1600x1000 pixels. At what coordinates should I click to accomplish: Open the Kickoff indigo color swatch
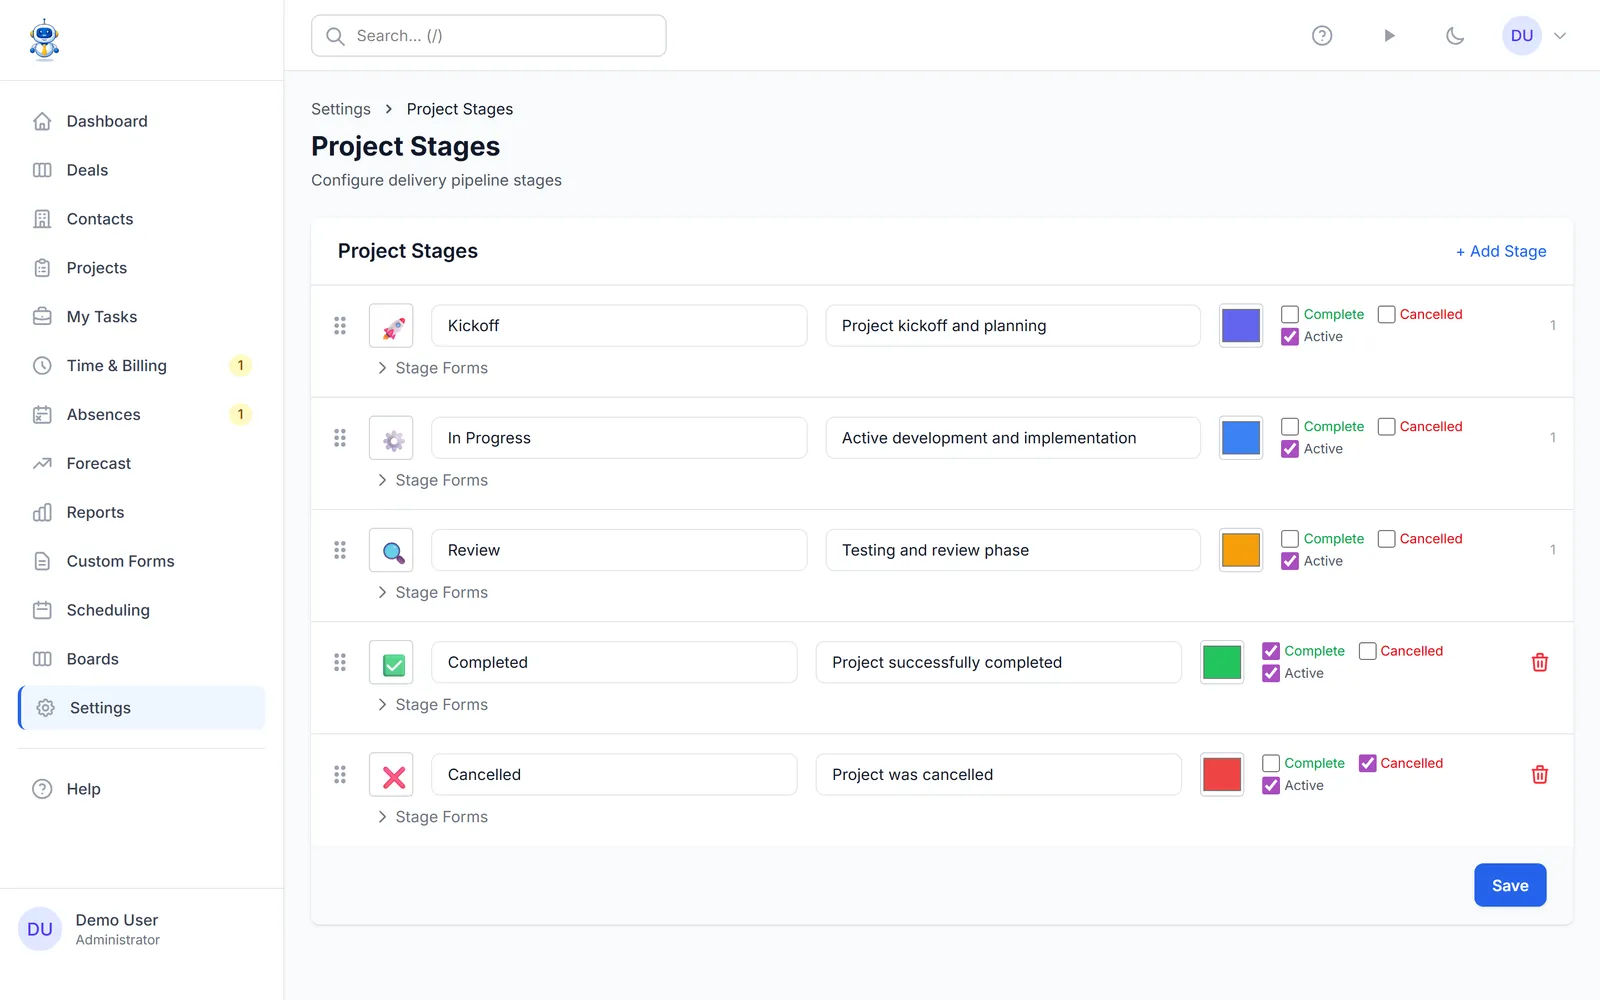(x=1241, y=326)
